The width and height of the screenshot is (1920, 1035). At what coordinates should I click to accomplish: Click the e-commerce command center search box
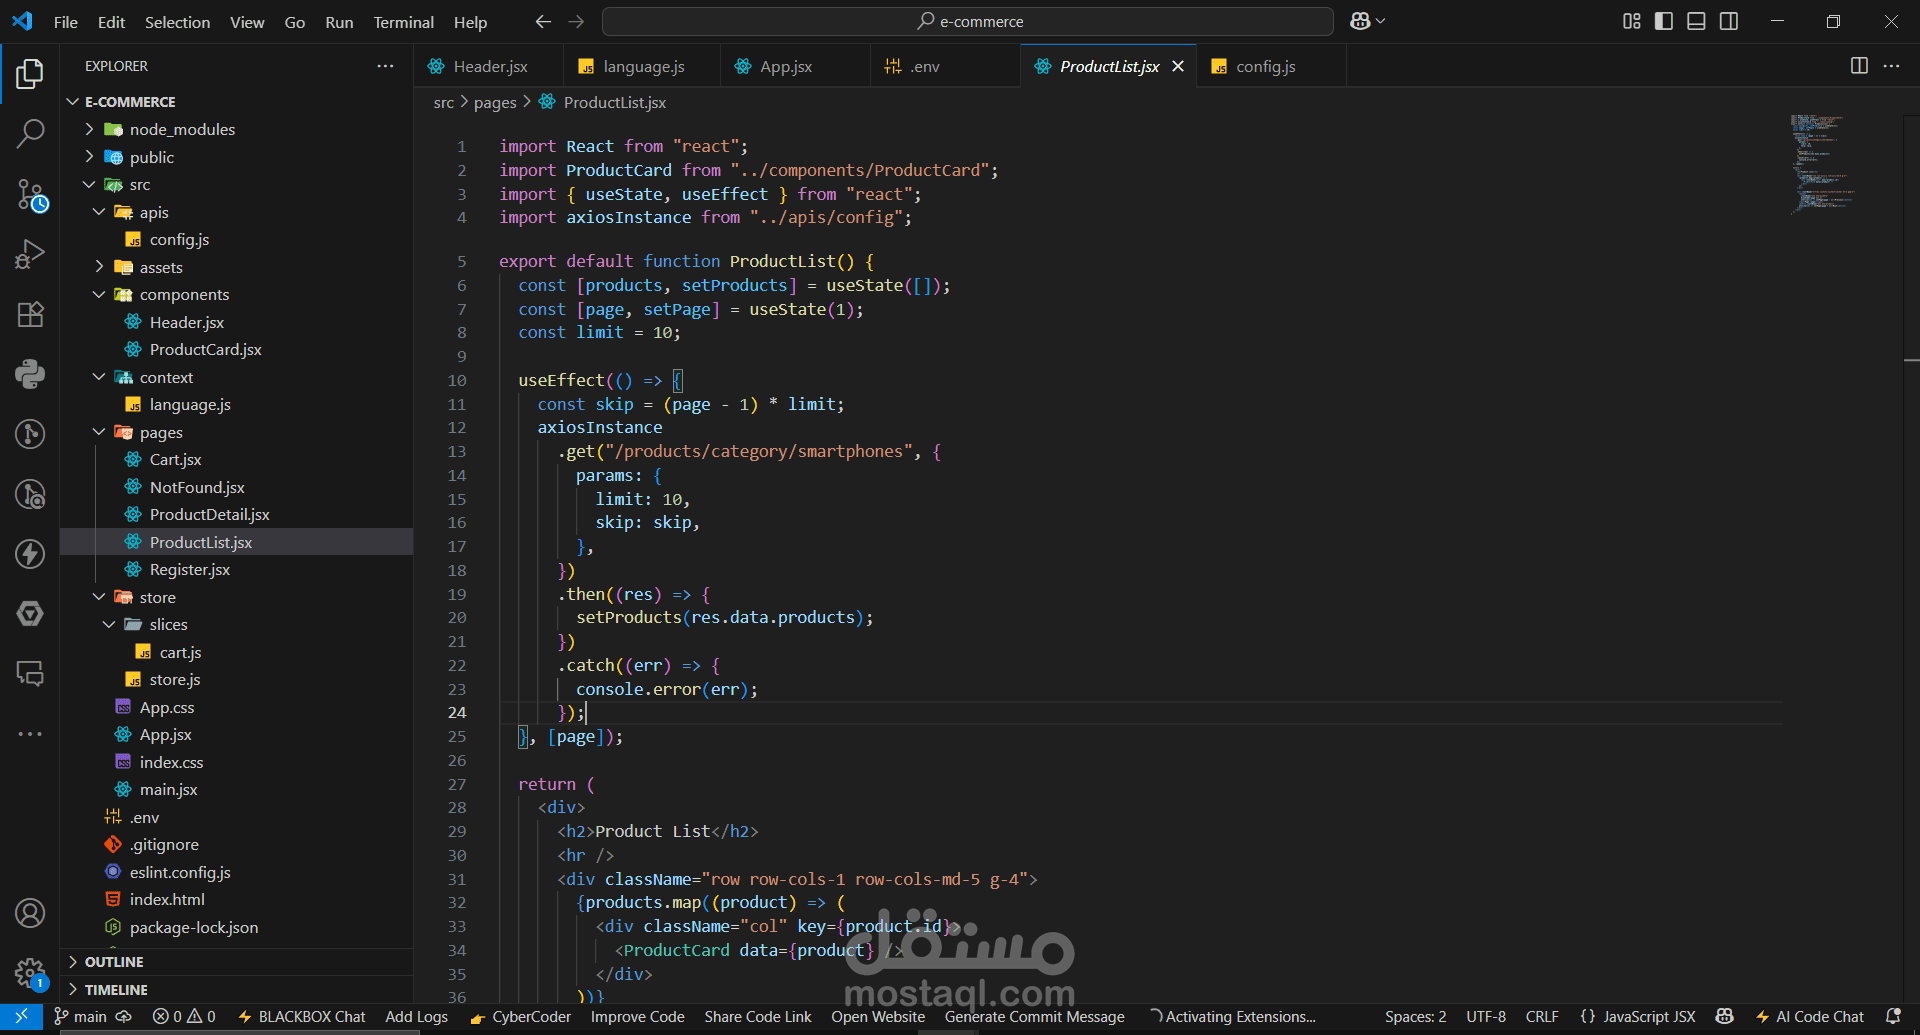coord(967,21)
